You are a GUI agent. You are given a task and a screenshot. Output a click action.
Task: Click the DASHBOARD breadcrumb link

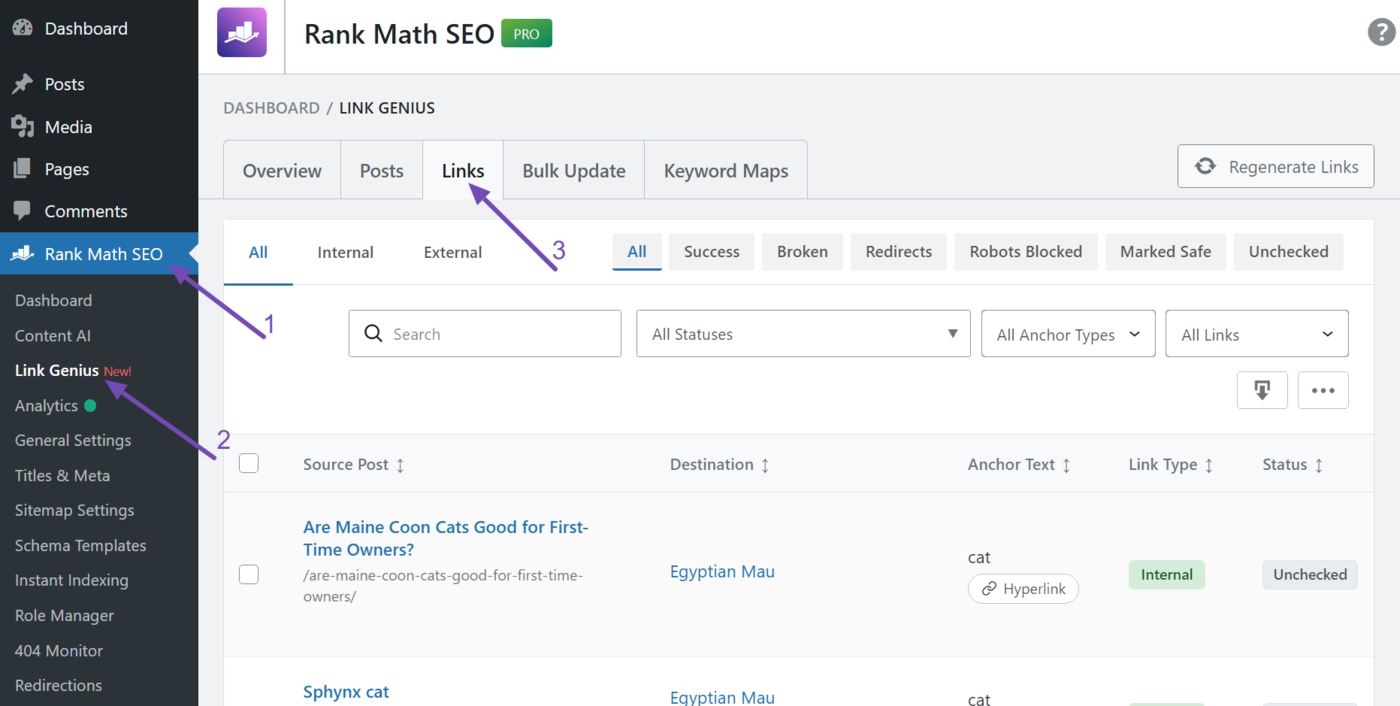[x=271, y=108]
